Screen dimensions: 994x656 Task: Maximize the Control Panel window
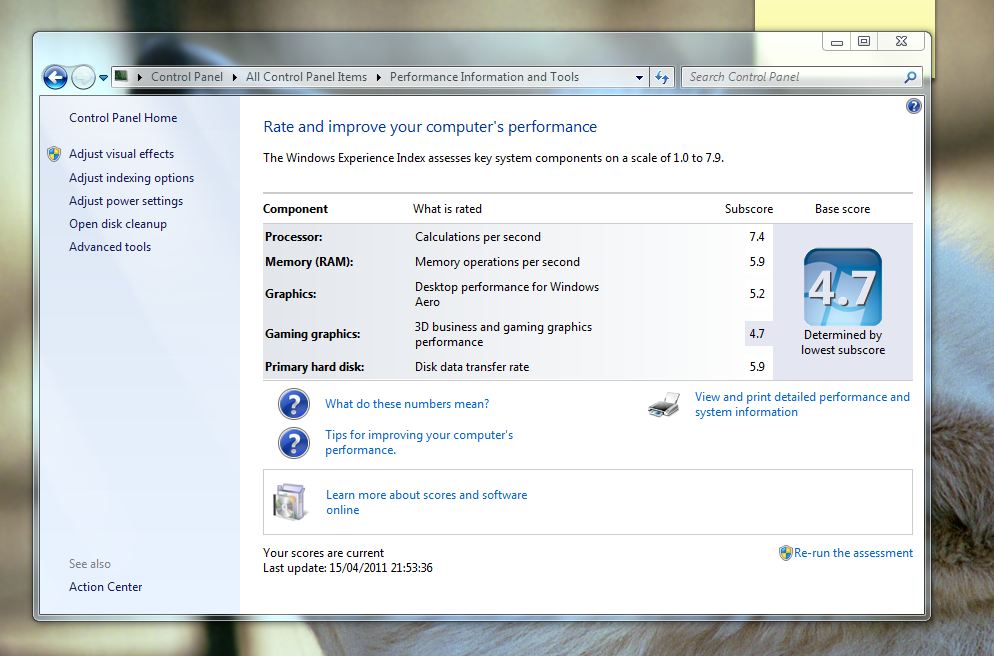[x=863, y=42]
